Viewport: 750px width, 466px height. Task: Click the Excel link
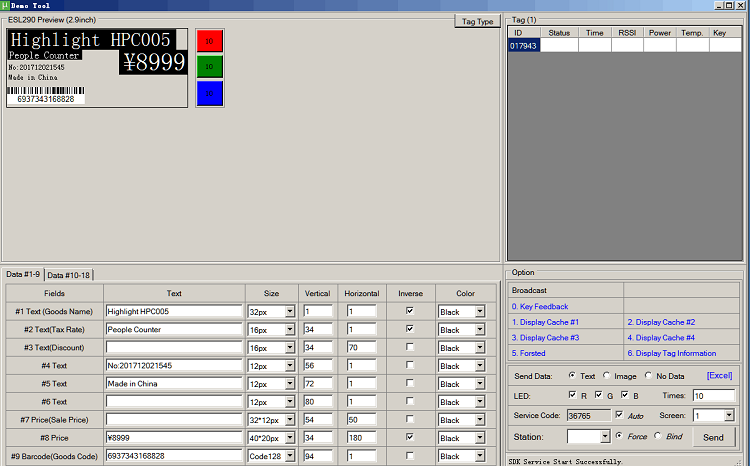[x=719, y=376]
